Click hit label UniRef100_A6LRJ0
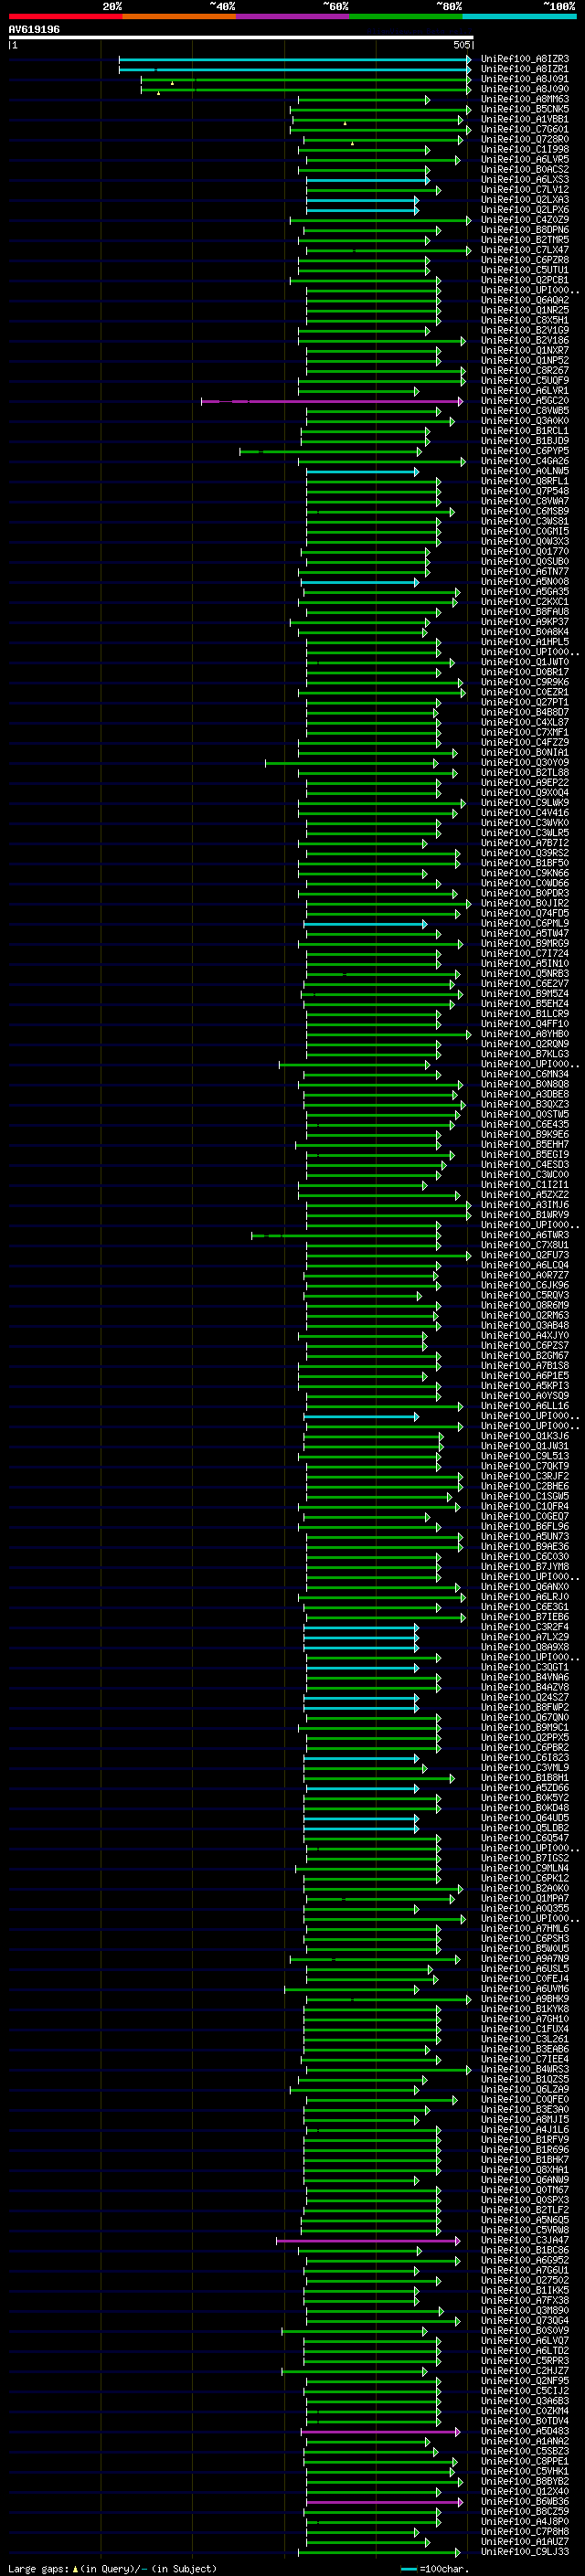The width and height of the screenshot is (585, 2576). (525, 1596)
